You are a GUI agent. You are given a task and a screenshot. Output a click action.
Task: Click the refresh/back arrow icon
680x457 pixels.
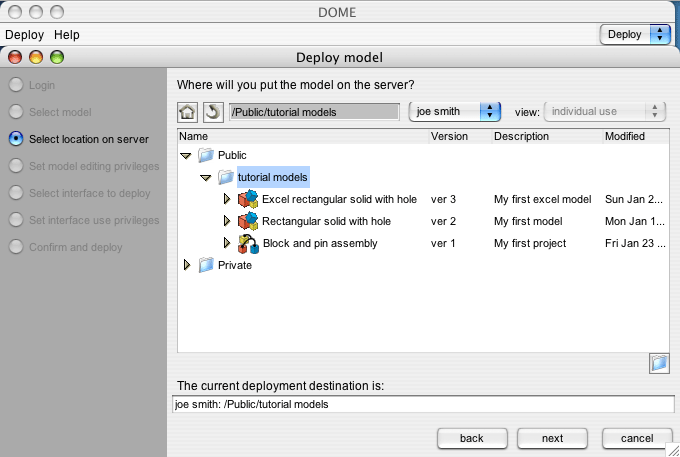point(213,112)
